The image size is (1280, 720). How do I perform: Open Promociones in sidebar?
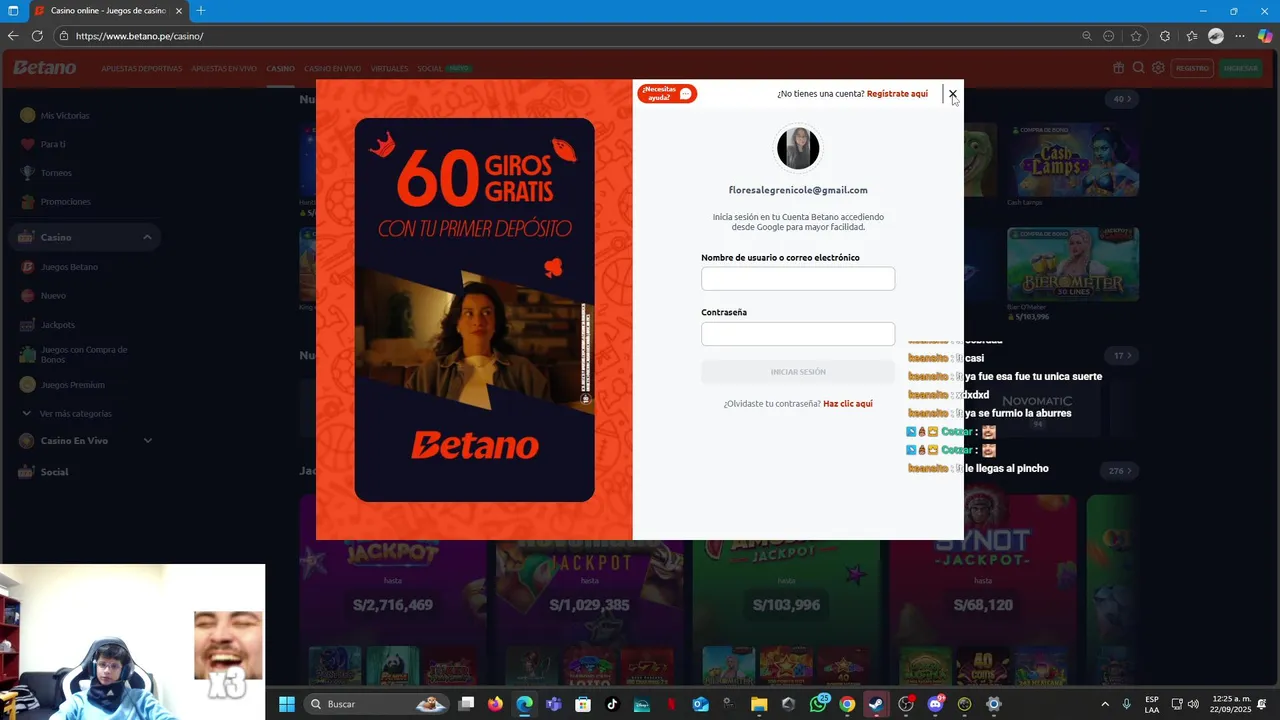[x=65, y=202]
